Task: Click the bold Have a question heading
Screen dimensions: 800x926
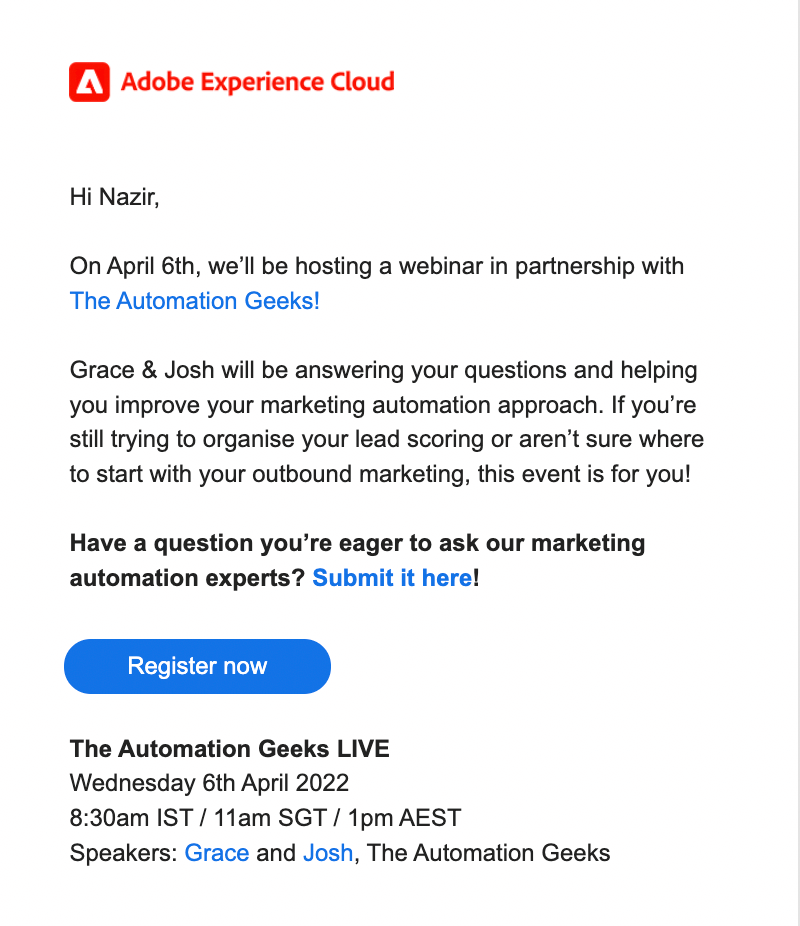Action: click(x=357, y=543)
